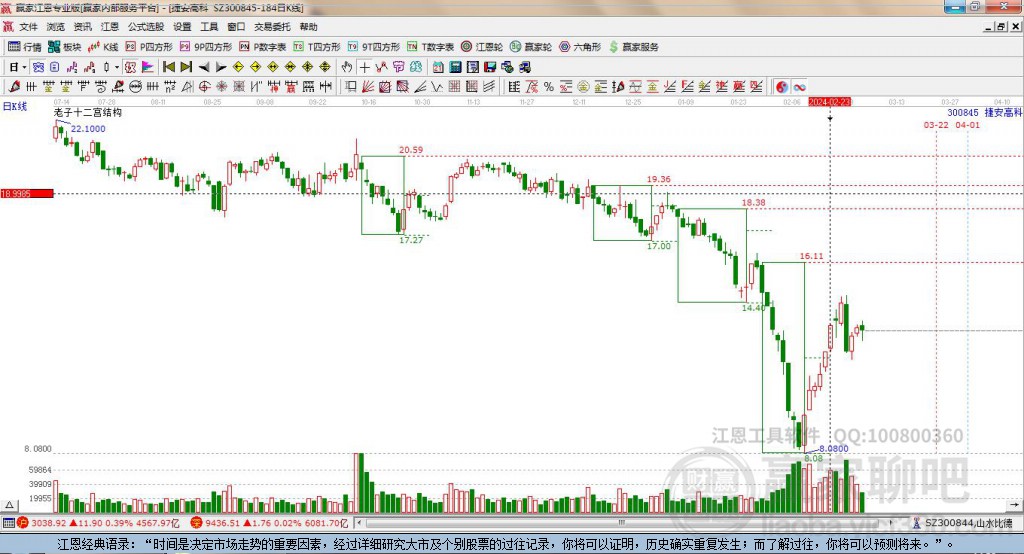
Task: Click the blue infinity symbol icon
Action: point(799,86)
